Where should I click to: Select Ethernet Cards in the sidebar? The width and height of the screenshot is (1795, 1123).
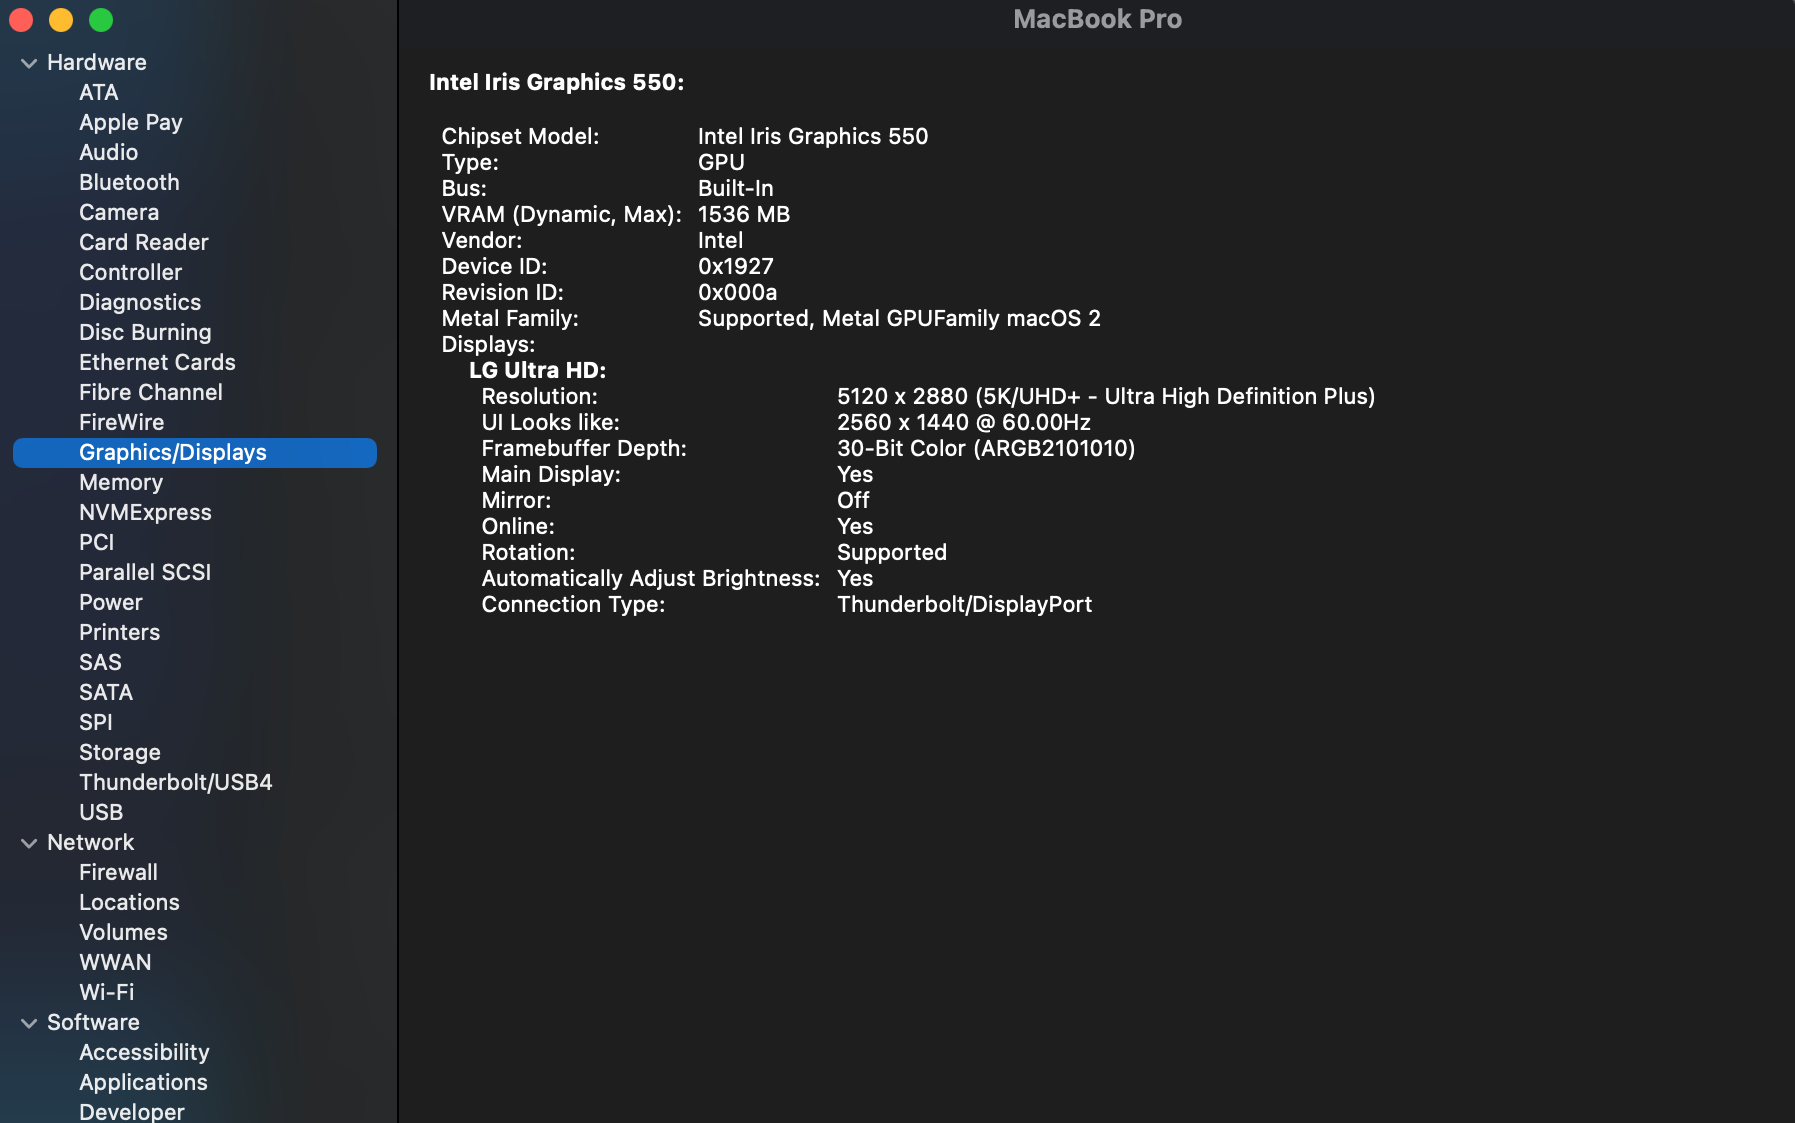tap(158, 362)
